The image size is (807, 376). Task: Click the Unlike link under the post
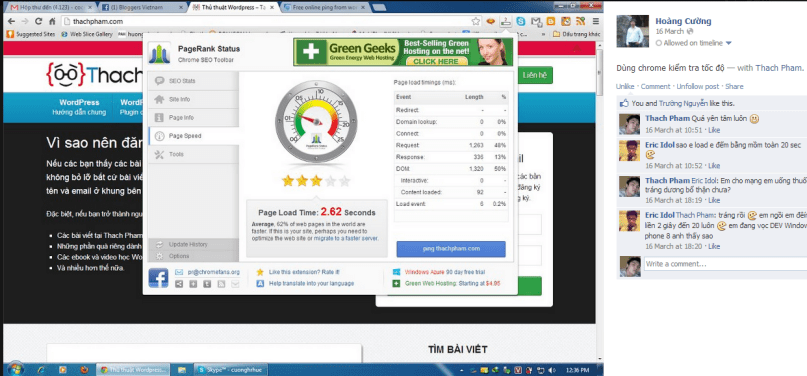(x=625, y=86)
